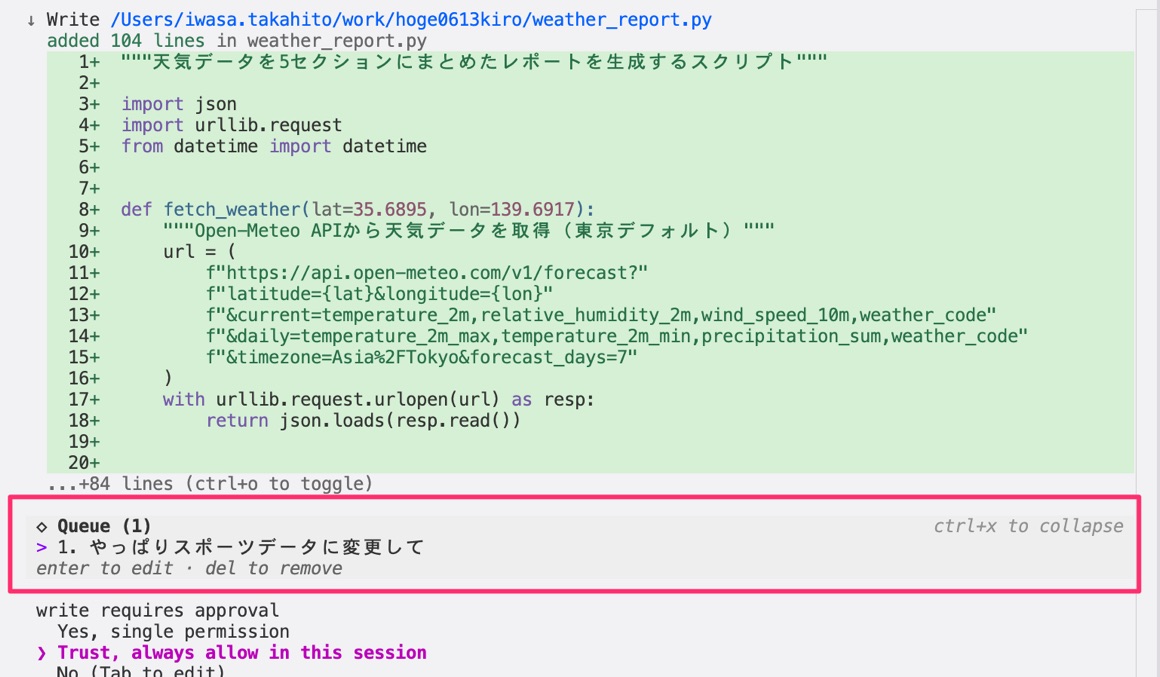Viewport: 1160px width, 677px height.
Task: Click line 8 def fetch_weather code
Action: tap(357, 209)
